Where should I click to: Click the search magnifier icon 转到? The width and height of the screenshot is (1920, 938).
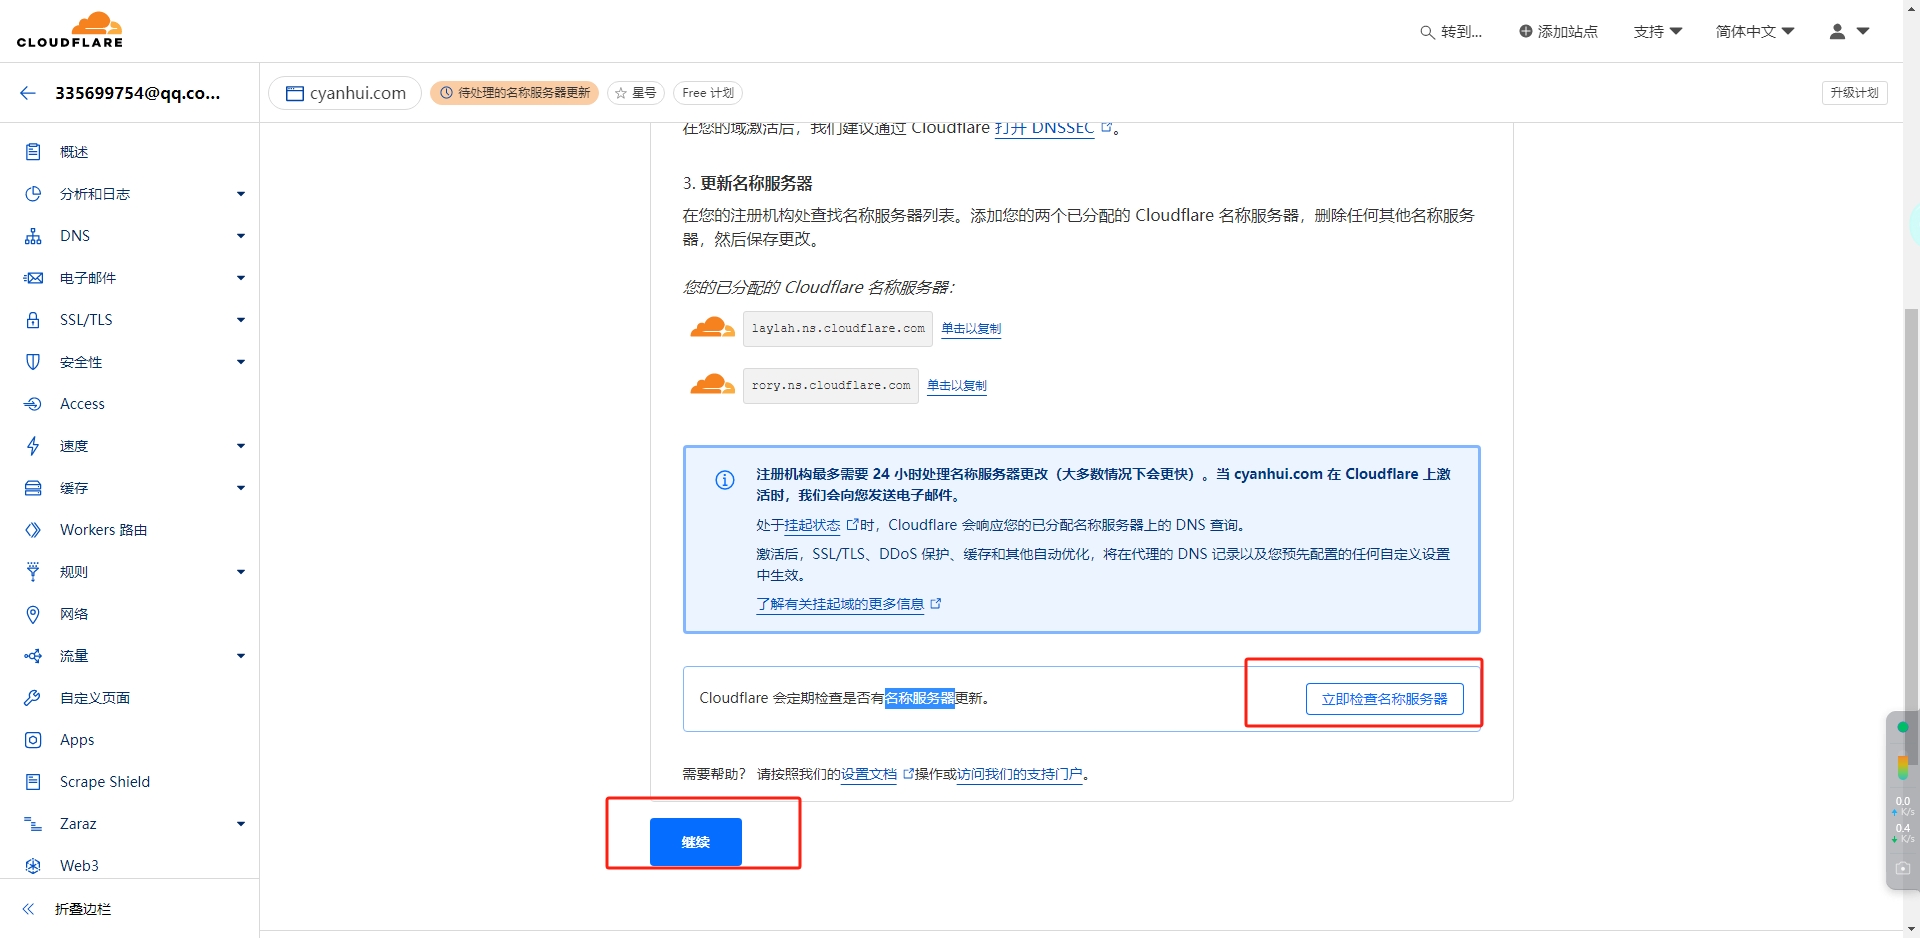pyautogui.click(x=1427, y=32)
